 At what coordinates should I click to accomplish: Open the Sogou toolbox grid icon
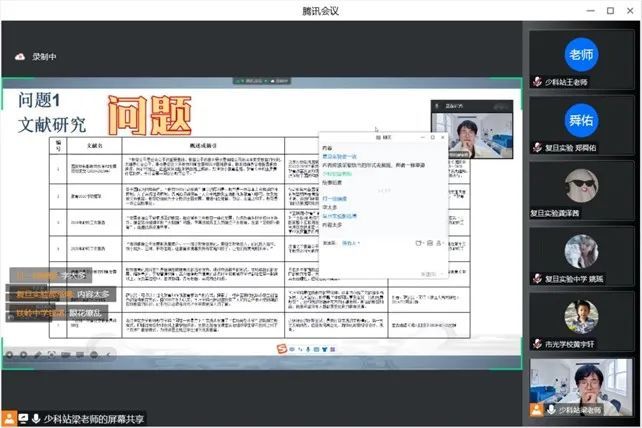click(x=333, y=349)
